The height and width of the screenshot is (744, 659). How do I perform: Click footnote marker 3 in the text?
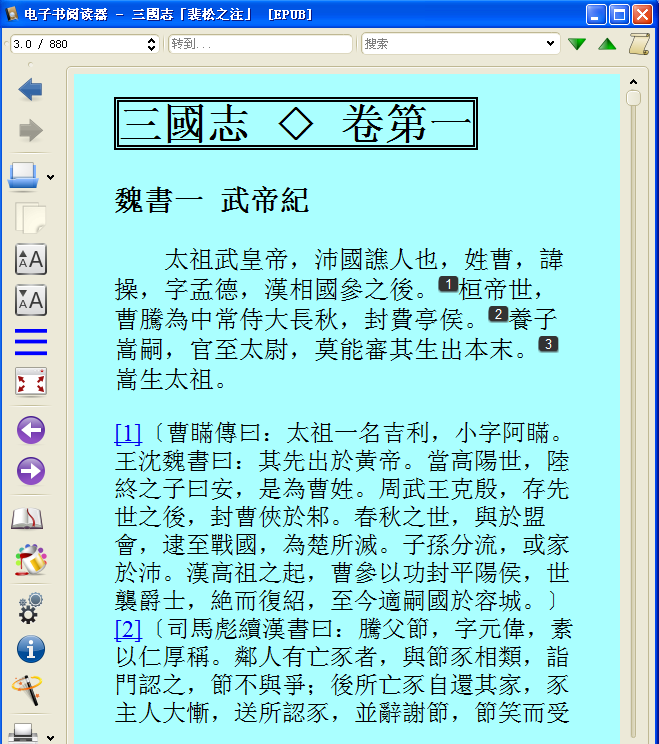(548, 344)
